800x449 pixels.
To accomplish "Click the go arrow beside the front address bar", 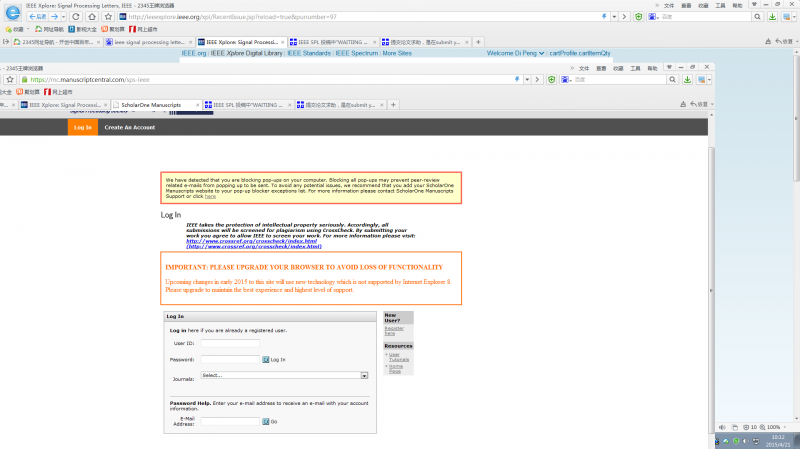I will 537,80.
